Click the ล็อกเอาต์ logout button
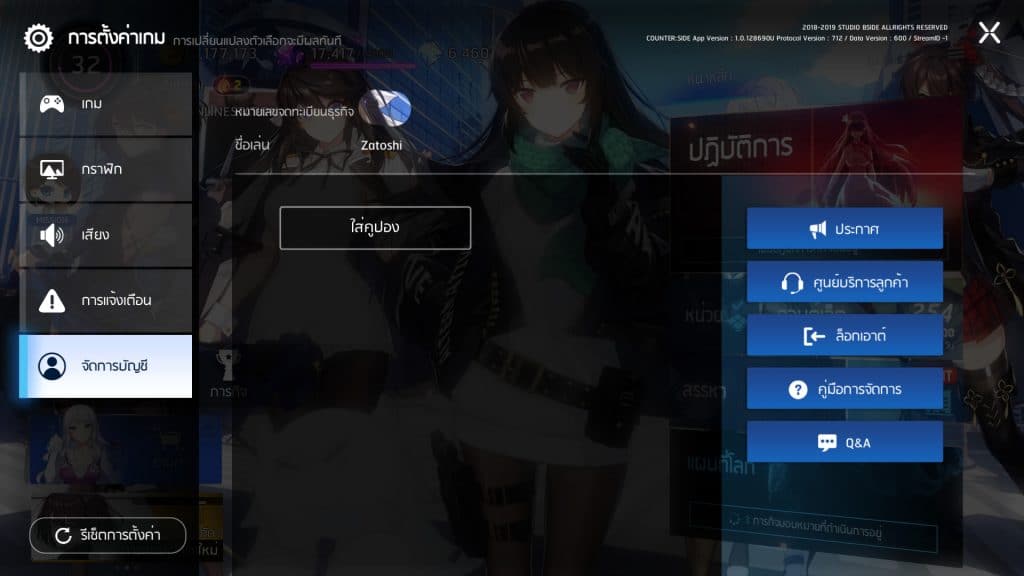Image resolution: width=1024 pixels, height=576 pixels. coord(844,336)
